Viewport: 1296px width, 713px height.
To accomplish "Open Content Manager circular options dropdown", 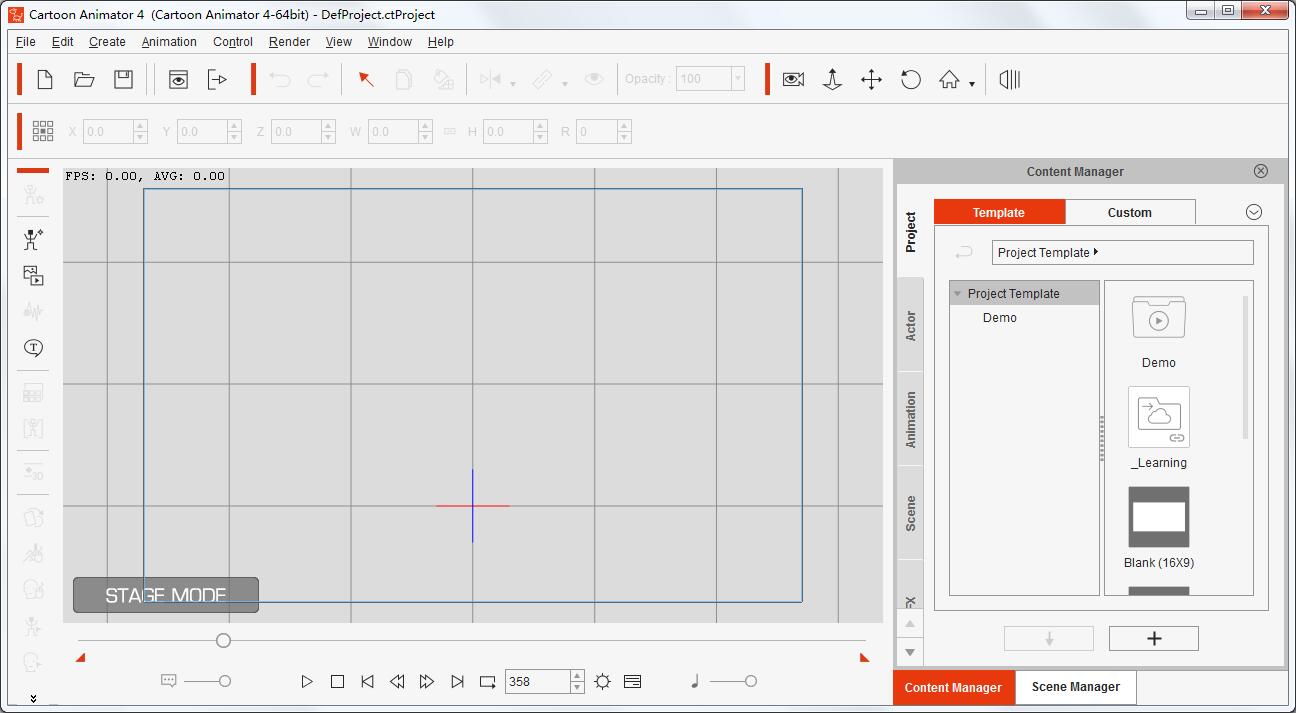I will [x=1254, y=212].
